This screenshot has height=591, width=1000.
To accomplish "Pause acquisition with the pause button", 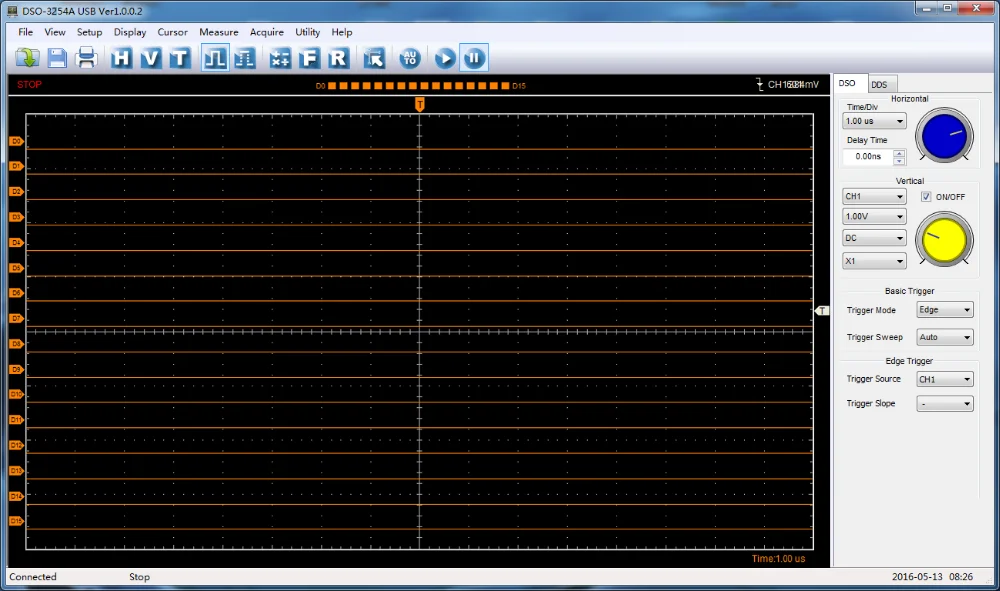I will click(473, 58).
